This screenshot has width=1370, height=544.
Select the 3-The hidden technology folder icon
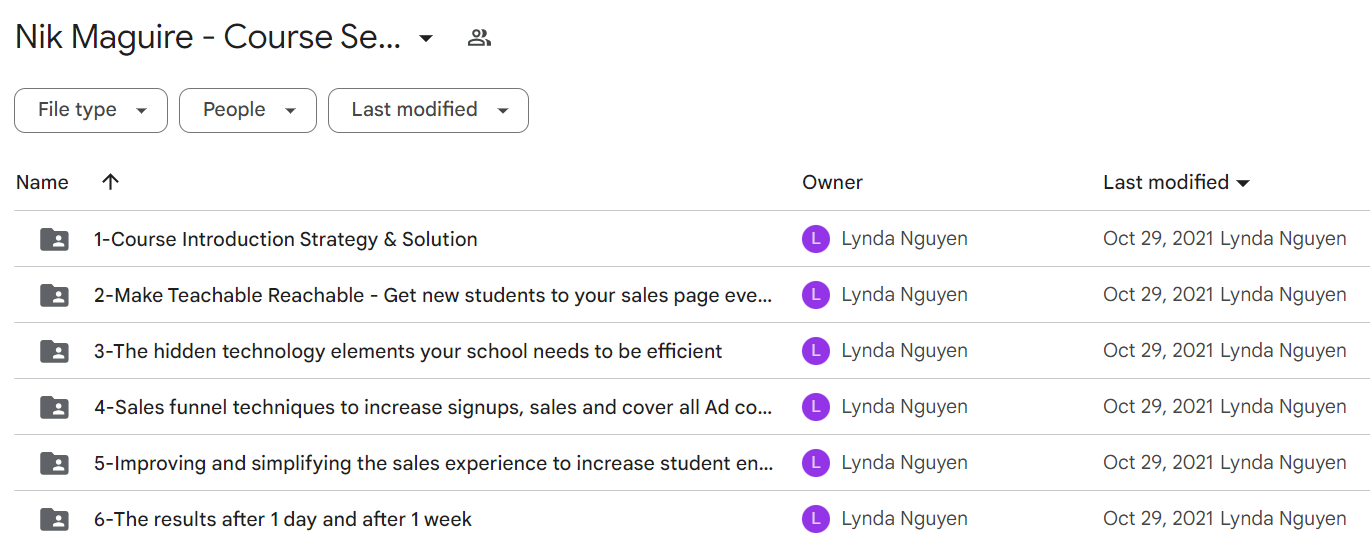[x=54, y=351]
